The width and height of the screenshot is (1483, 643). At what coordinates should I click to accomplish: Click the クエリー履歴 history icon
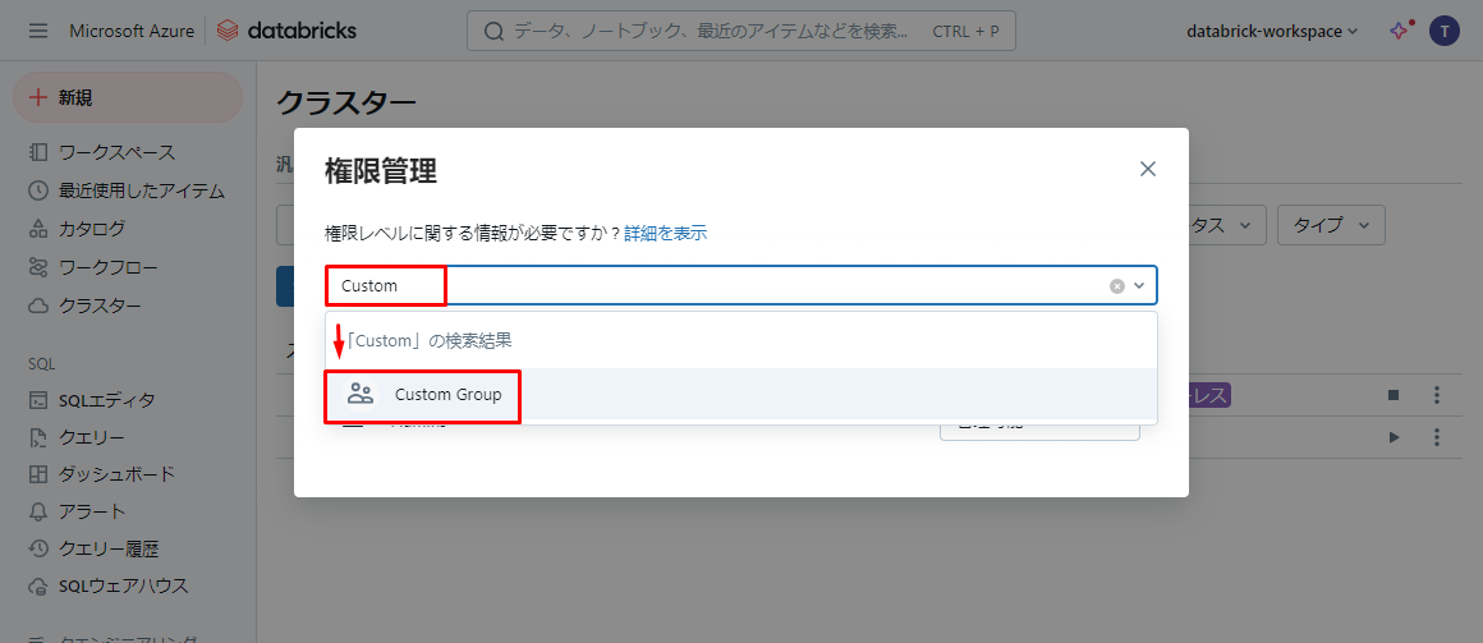coord(38,548)
